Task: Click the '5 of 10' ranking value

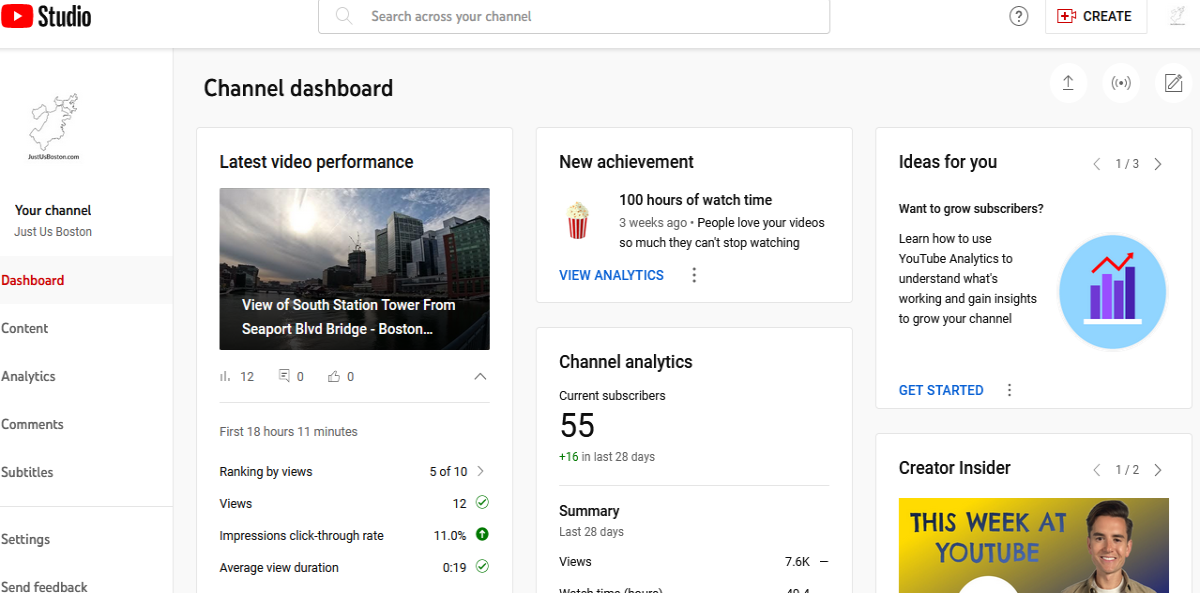Action: (x=448, y=471)
